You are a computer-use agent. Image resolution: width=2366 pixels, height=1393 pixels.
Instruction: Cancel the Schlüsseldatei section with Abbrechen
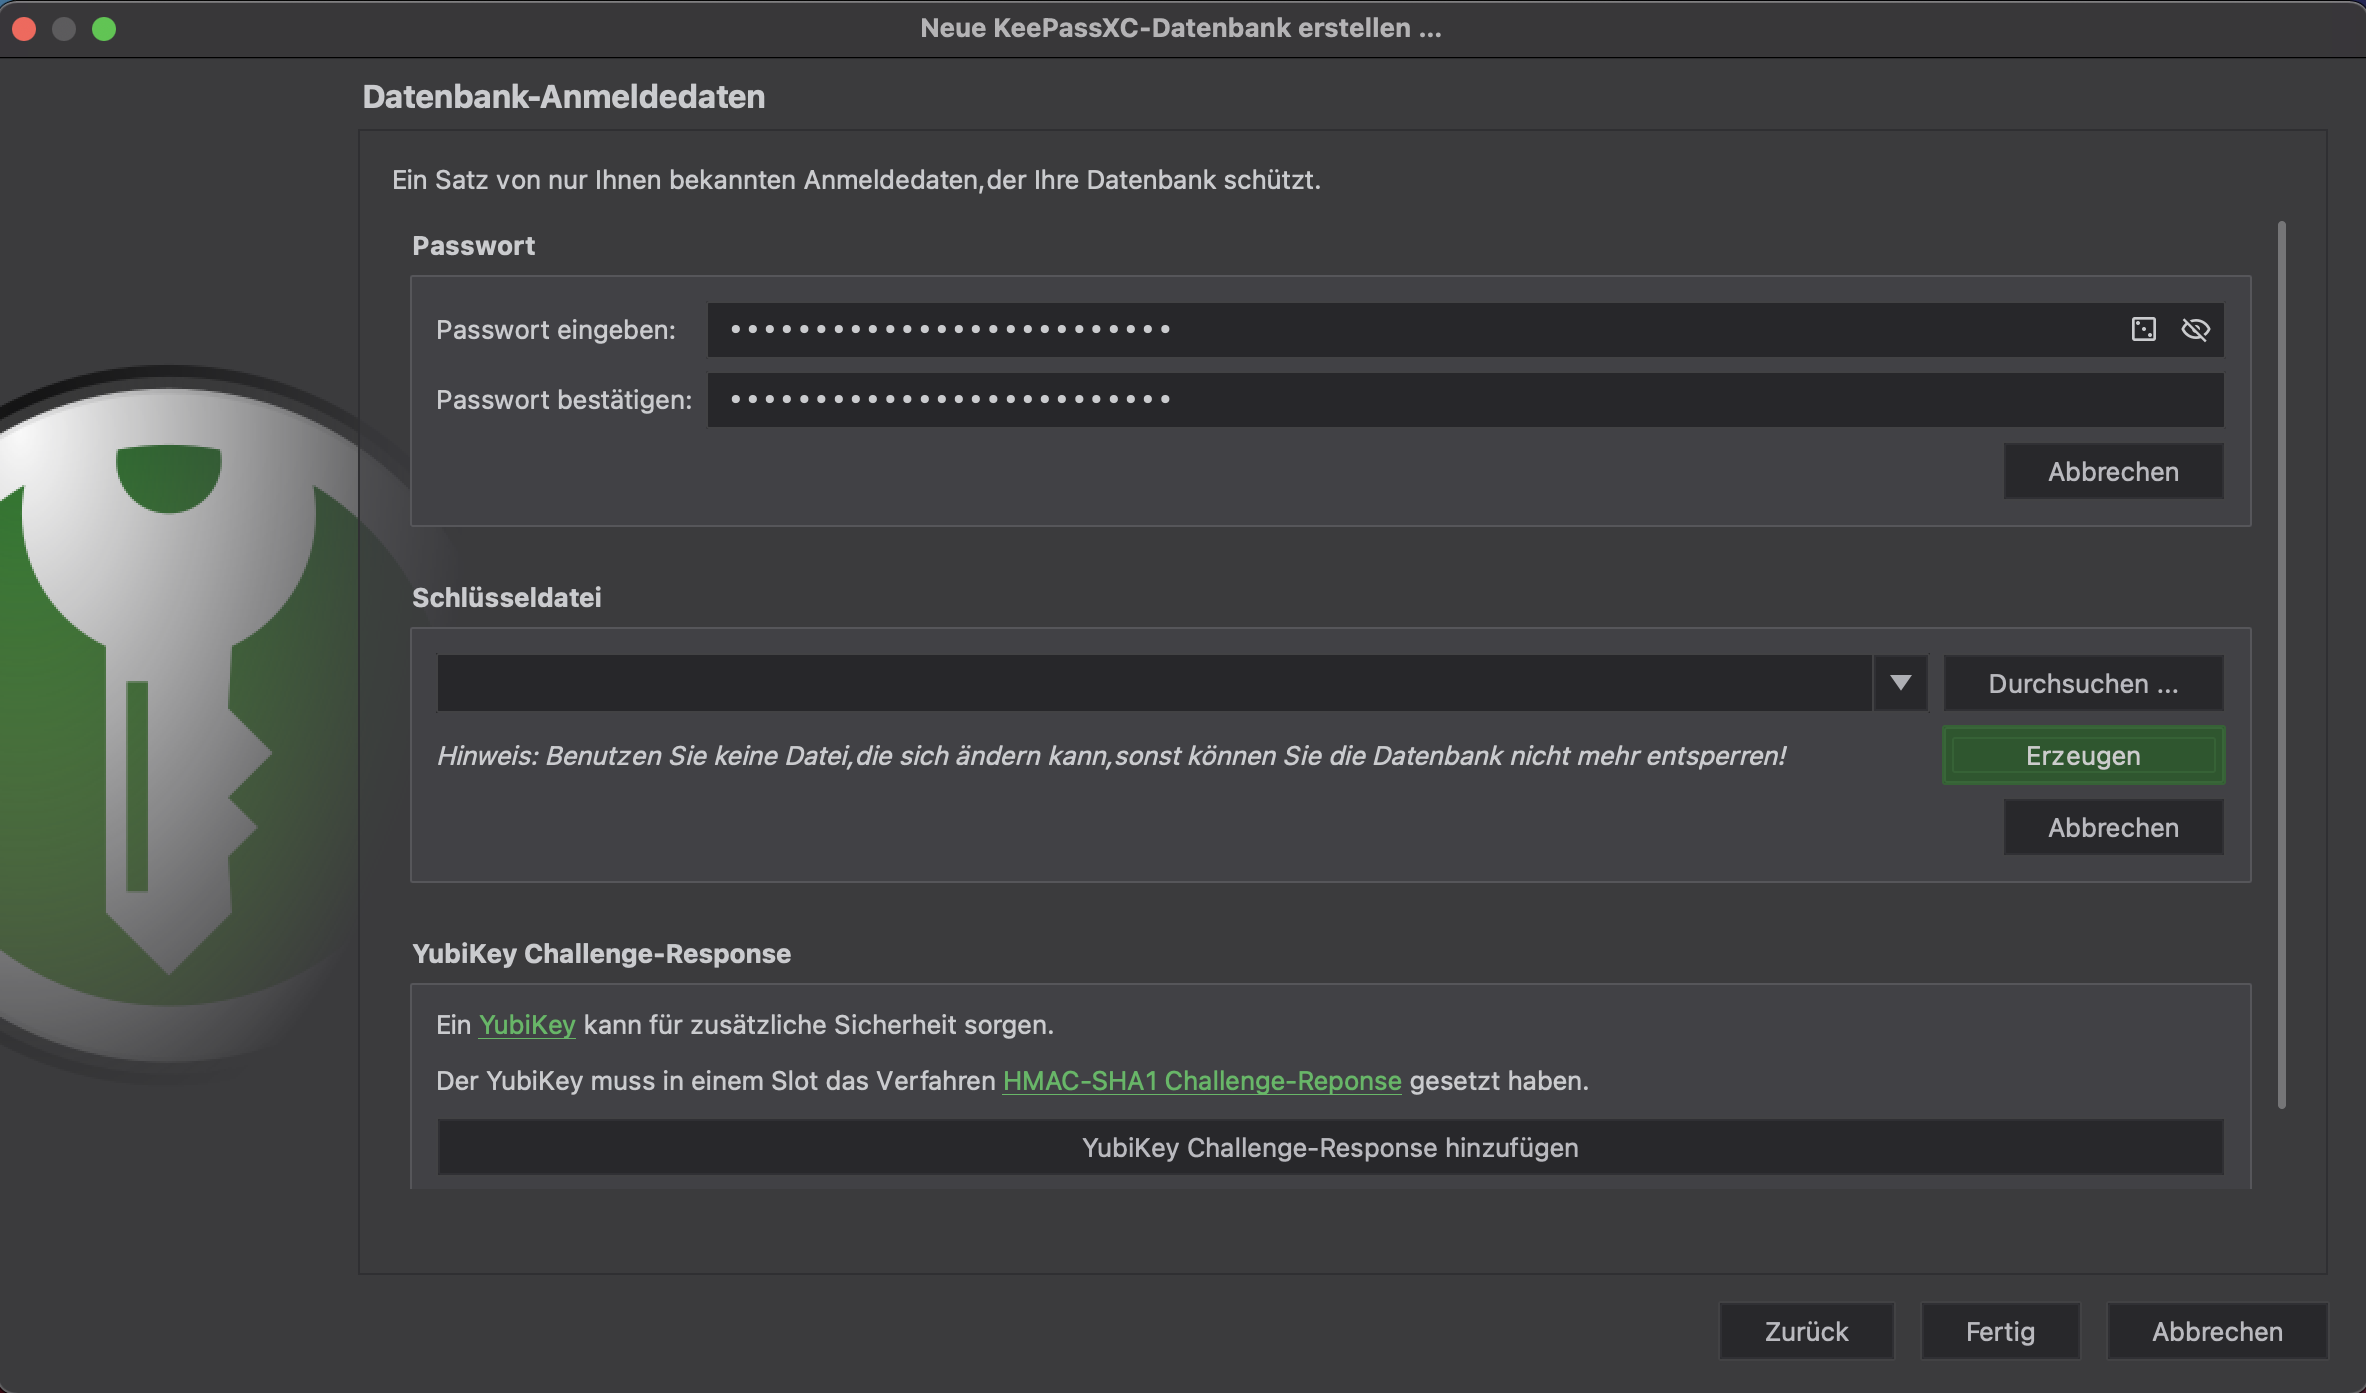click(x=2113, y=827)
